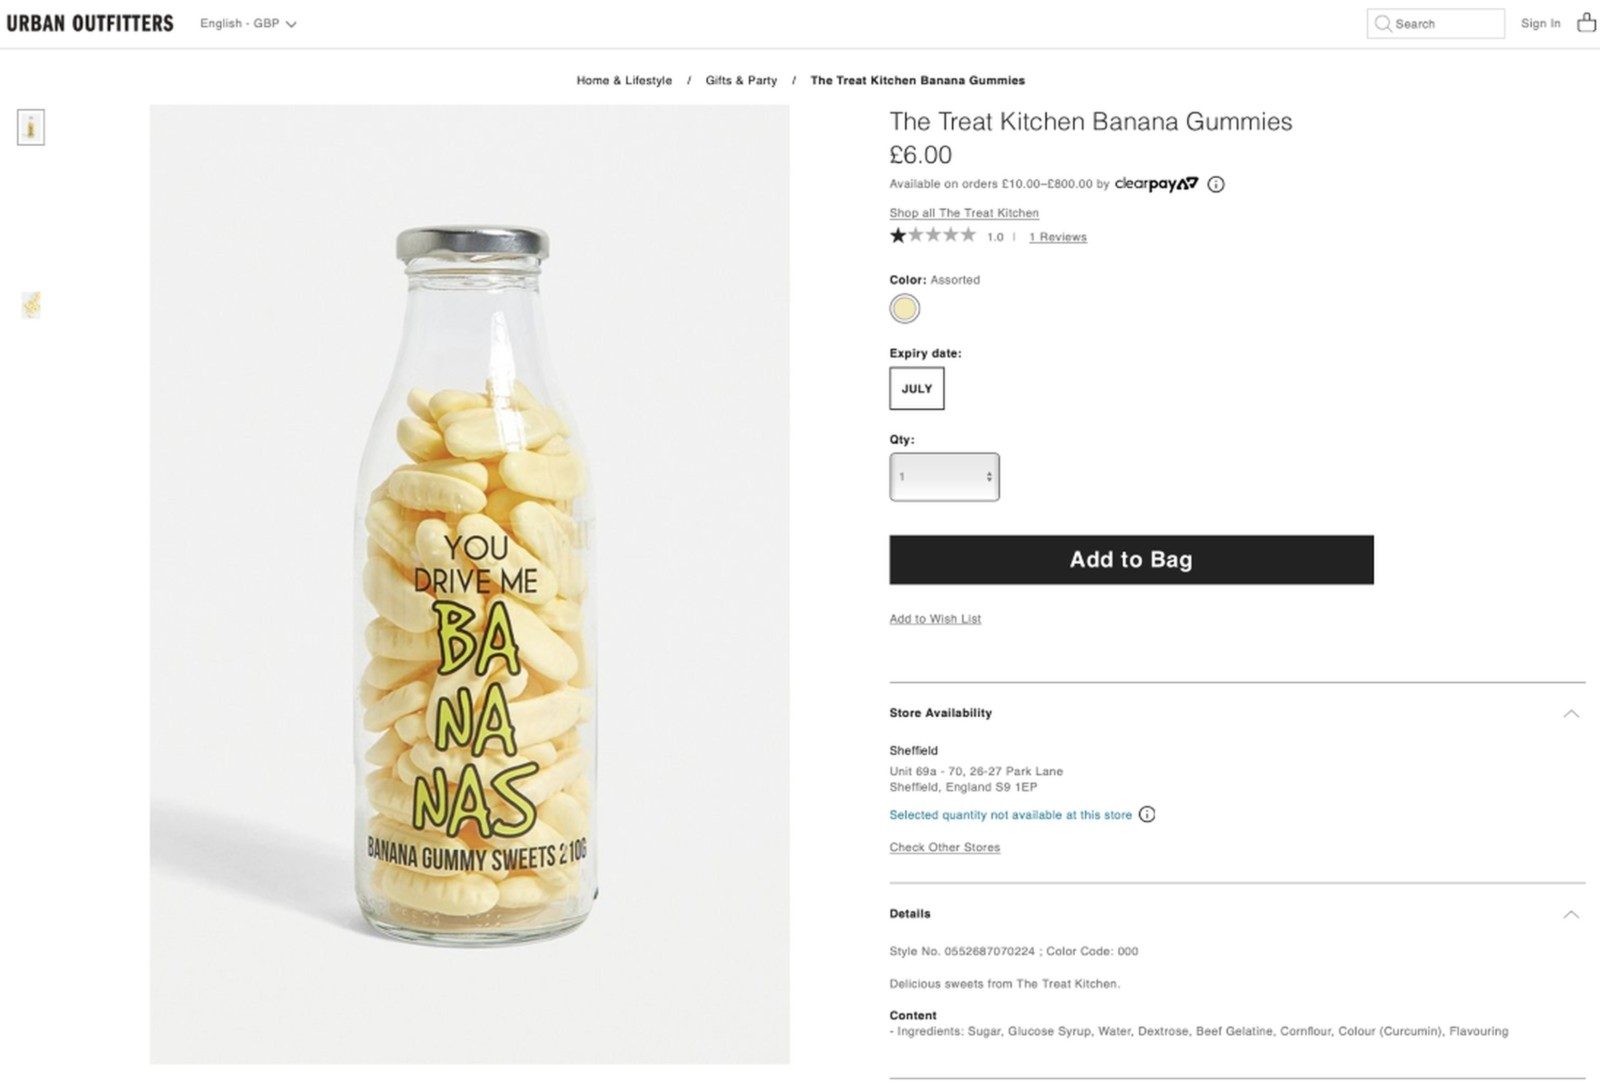The width and height of the screenshot is (1600, 1086).
Task: Open the shopping bag icon
Action: [1586, 23]
